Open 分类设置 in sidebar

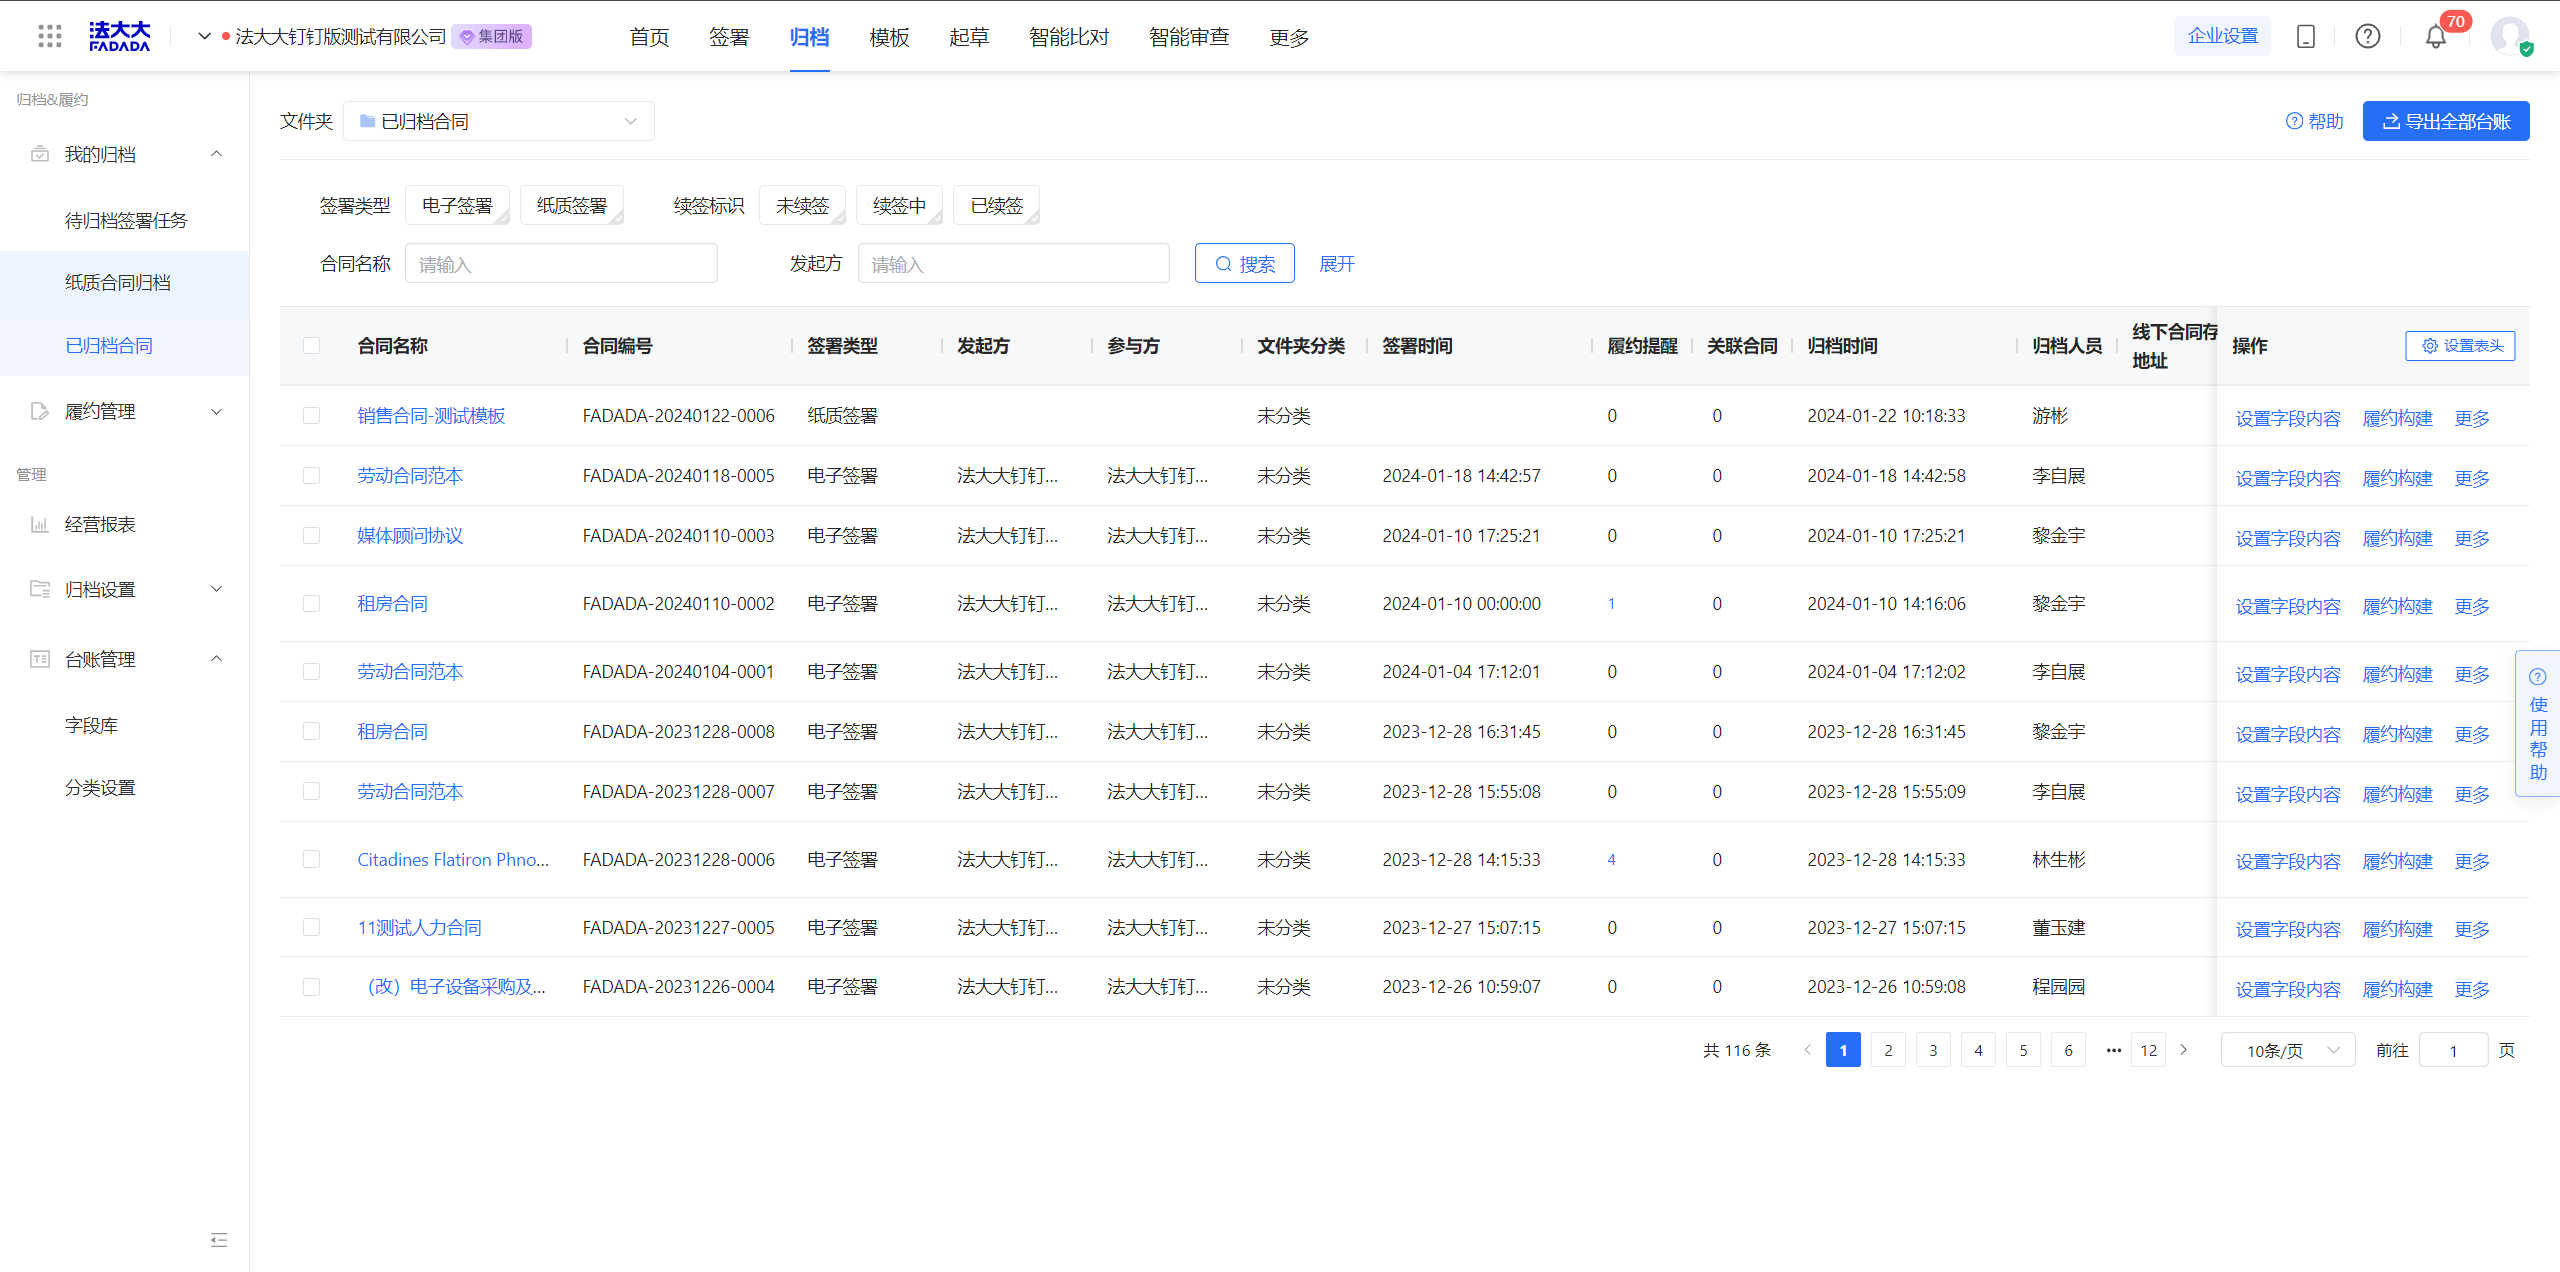pyautogui.click(x=100, y=788)
